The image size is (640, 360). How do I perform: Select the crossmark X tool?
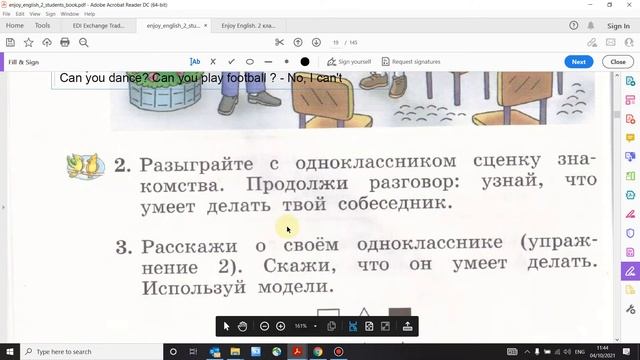pos(213,62)
